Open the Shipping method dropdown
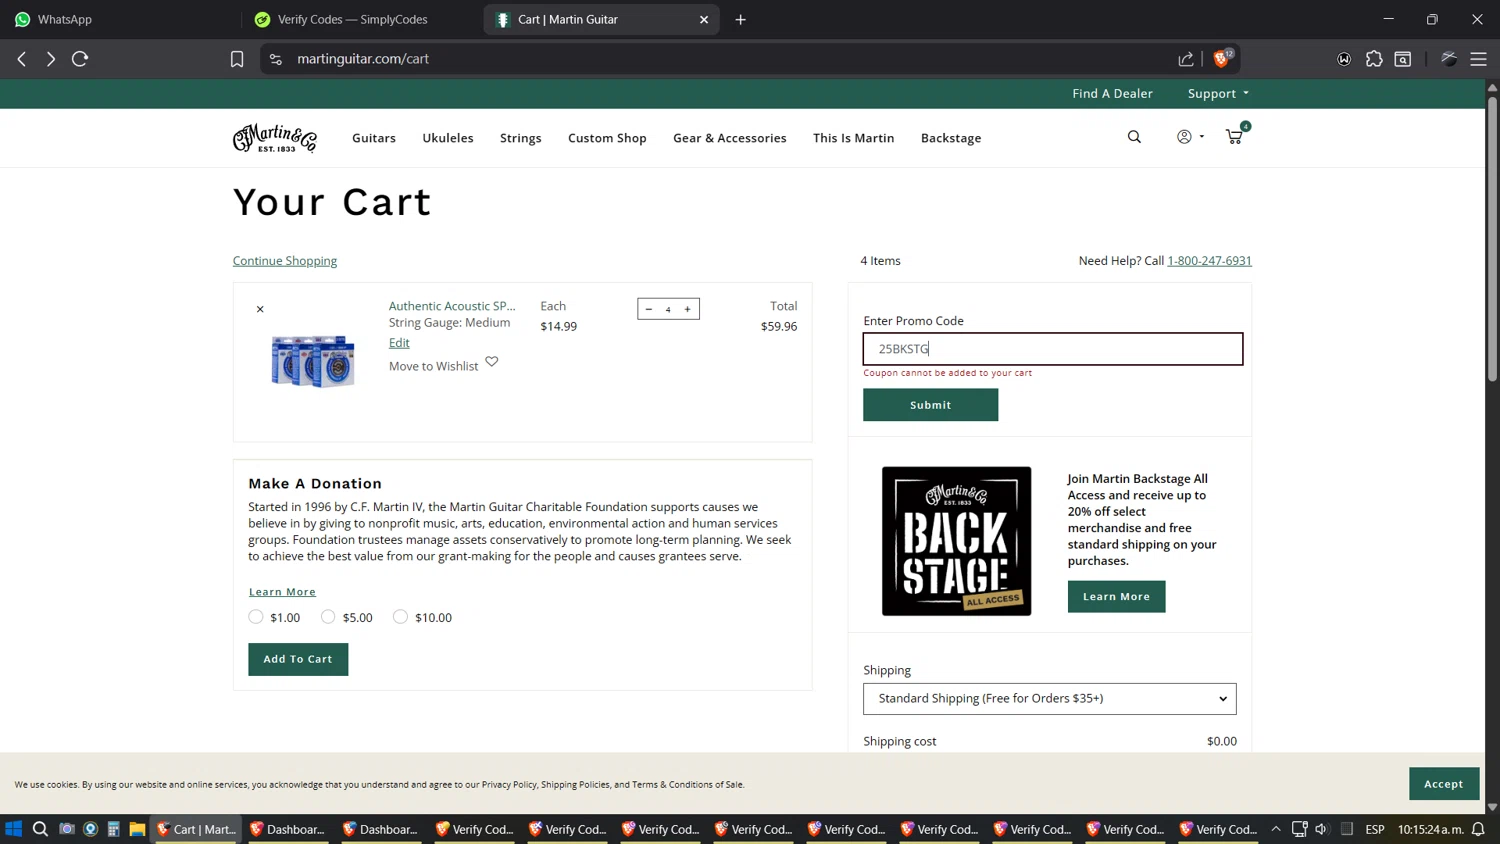The image size is (1500, 844). (1050, 699)
